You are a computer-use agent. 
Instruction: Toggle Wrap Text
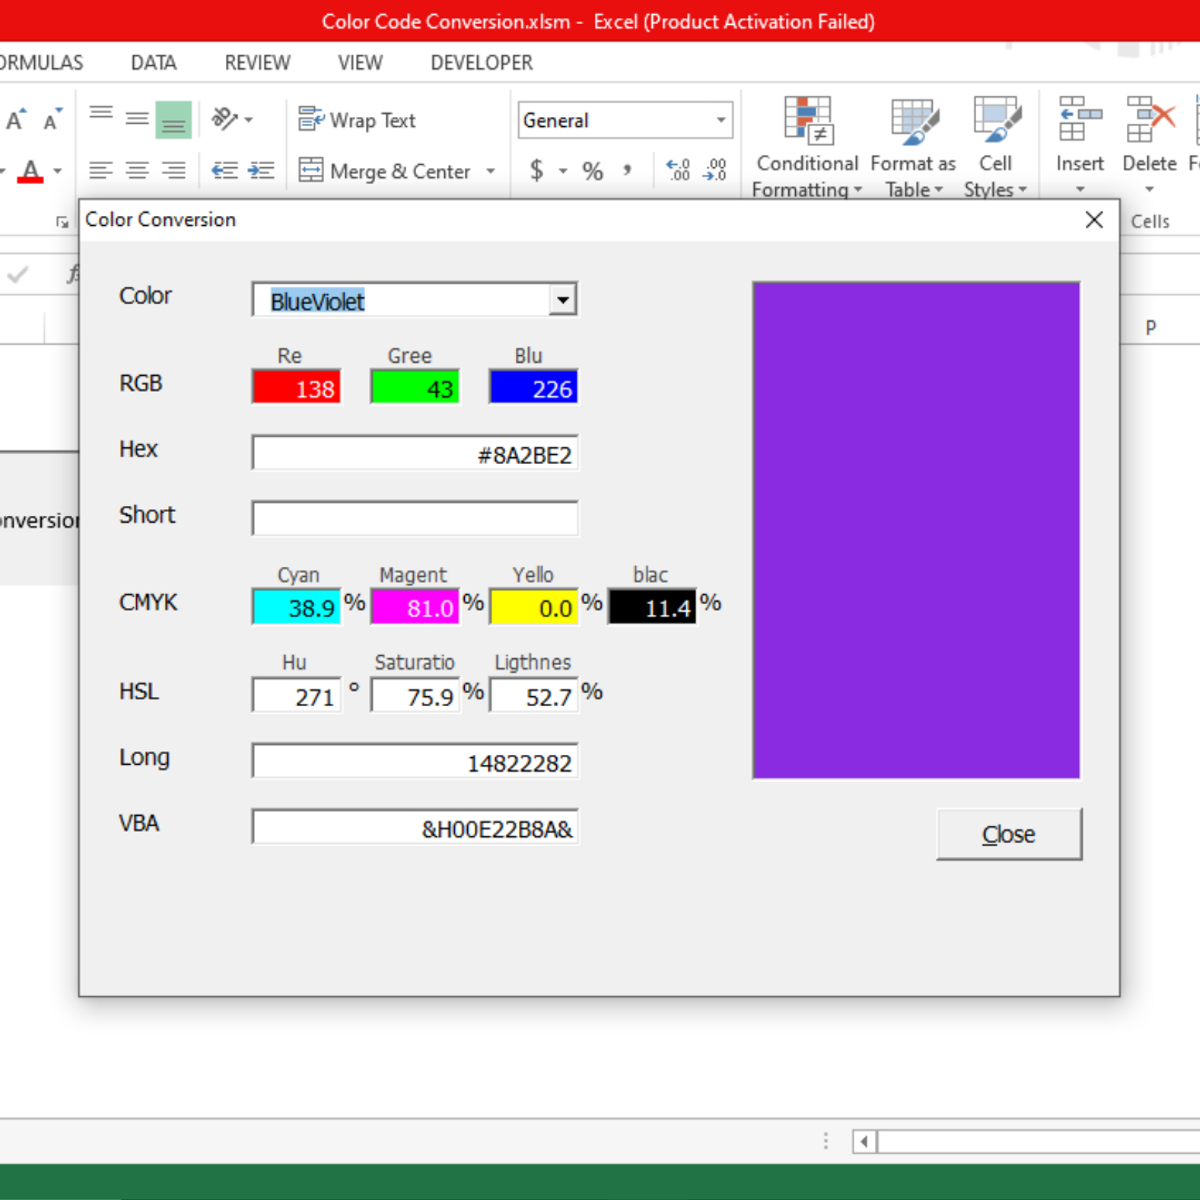[x=357, y=120]
